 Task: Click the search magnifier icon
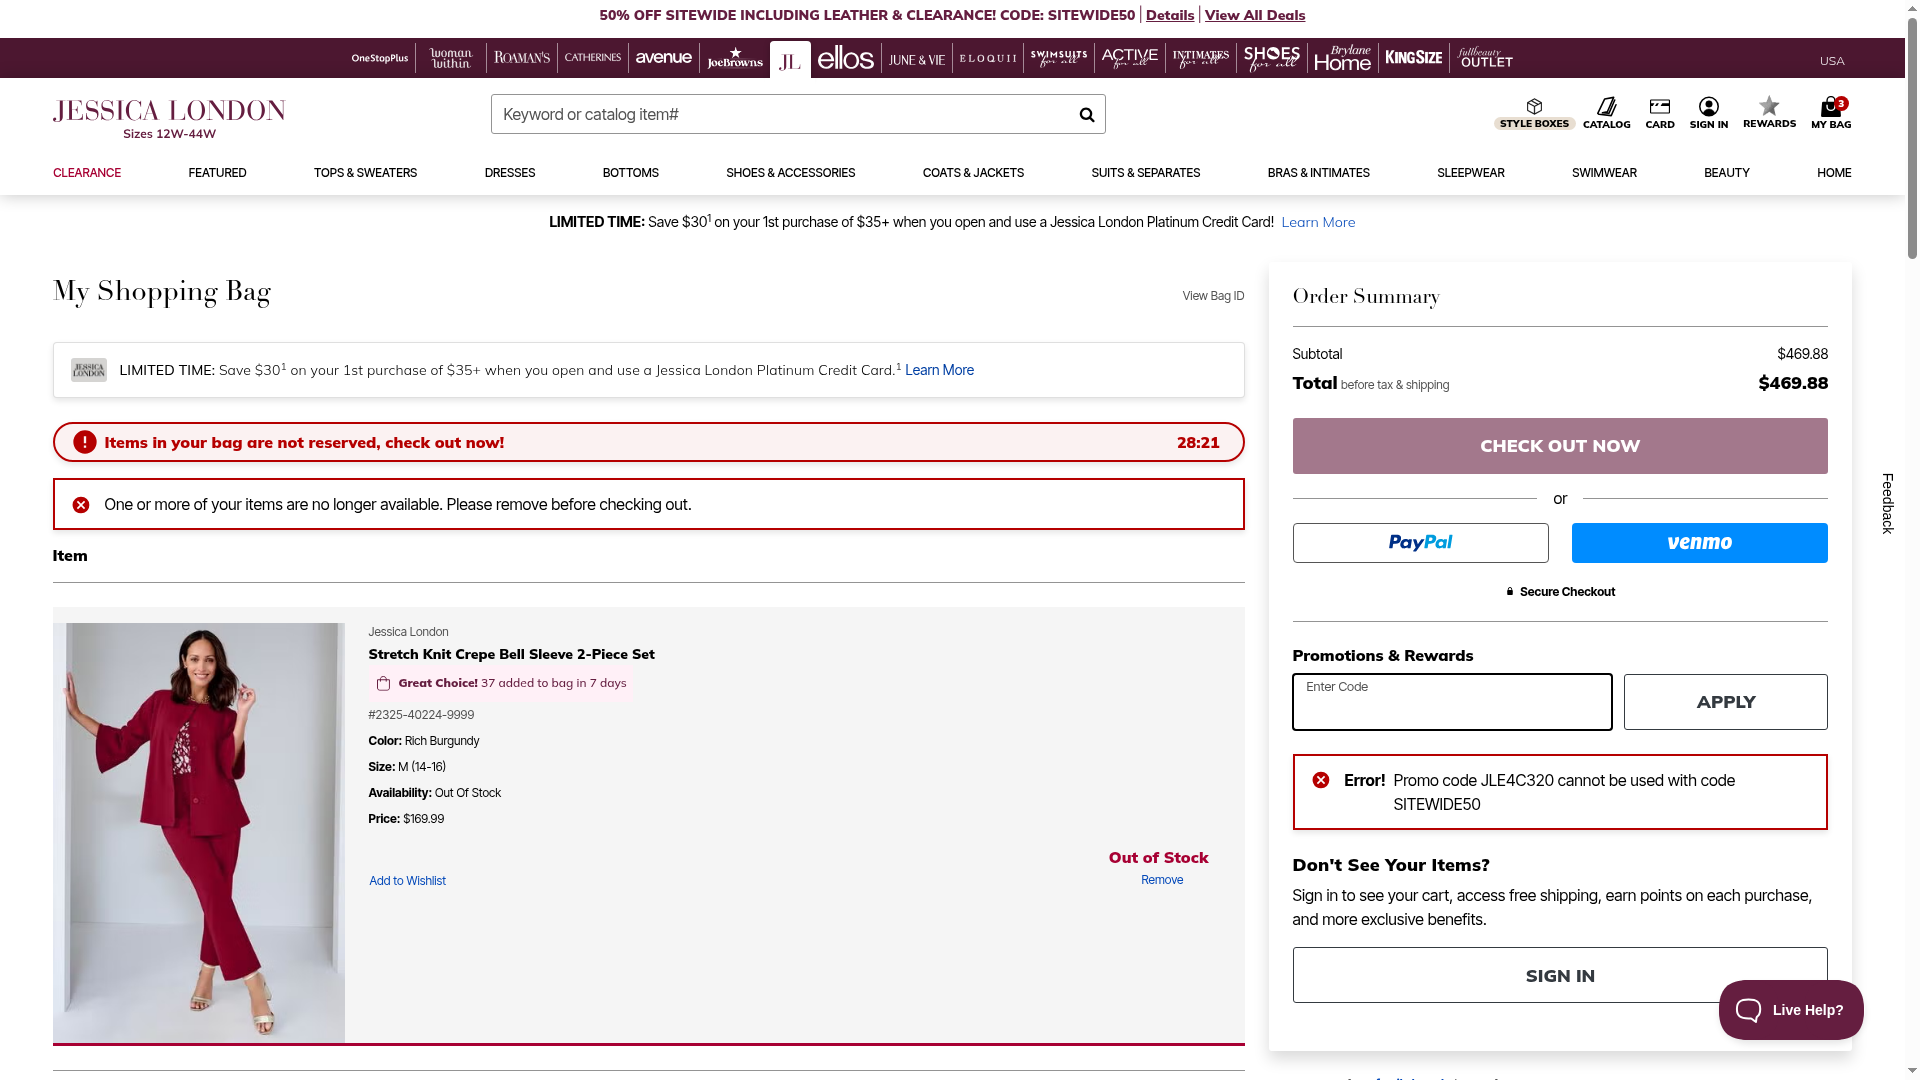coord(1086,115)
